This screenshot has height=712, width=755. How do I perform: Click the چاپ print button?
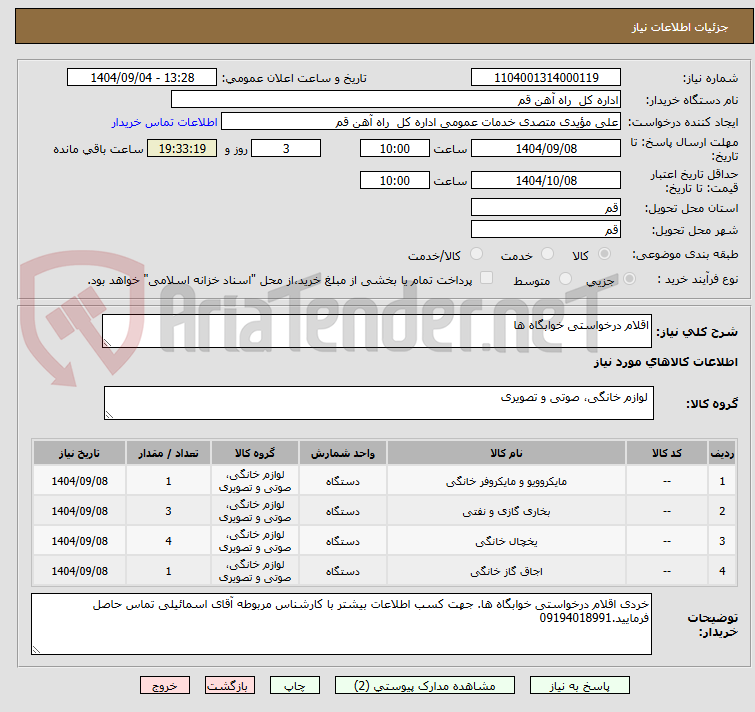pos(295,686)
